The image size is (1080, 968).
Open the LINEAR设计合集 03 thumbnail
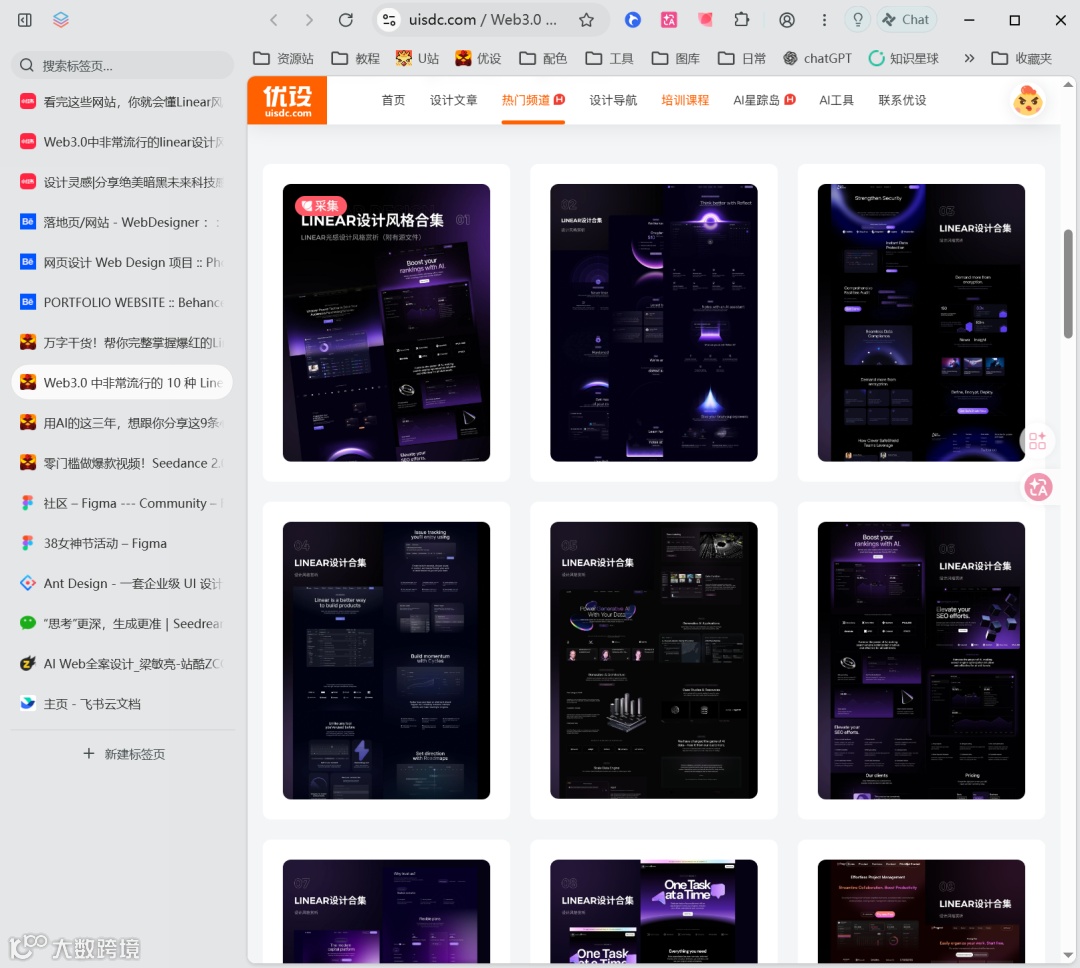pyautogui.click(x=921, y=322)
